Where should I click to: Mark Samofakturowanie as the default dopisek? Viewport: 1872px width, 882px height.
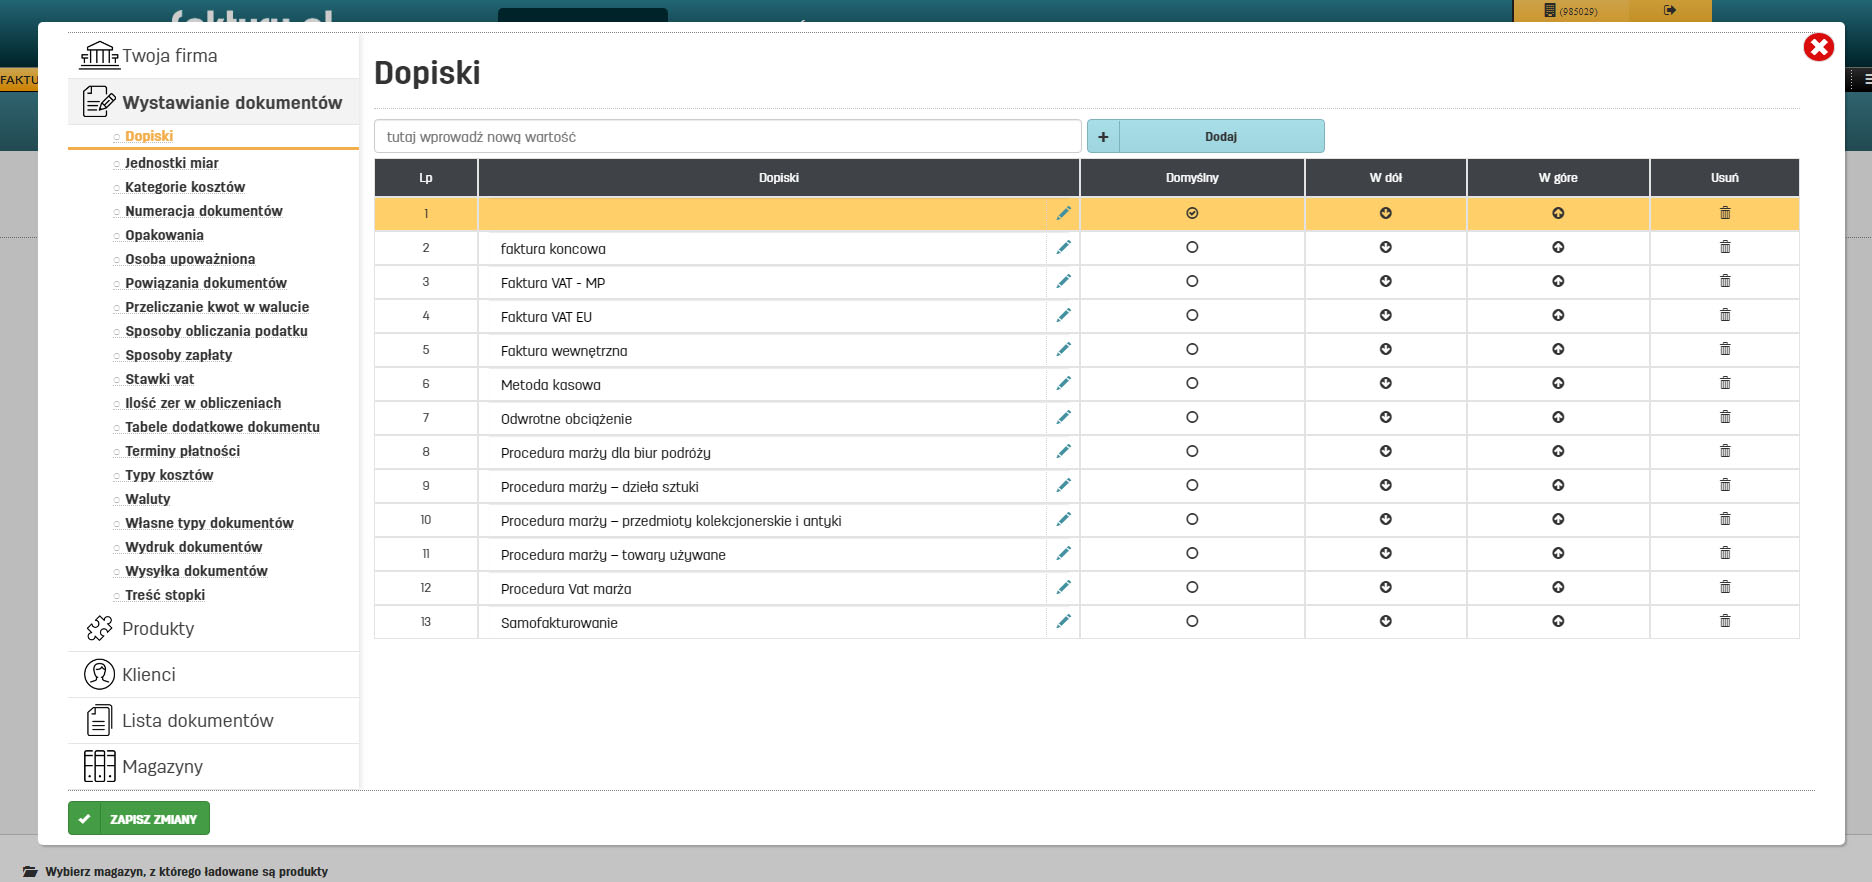tap(1191, 621)
